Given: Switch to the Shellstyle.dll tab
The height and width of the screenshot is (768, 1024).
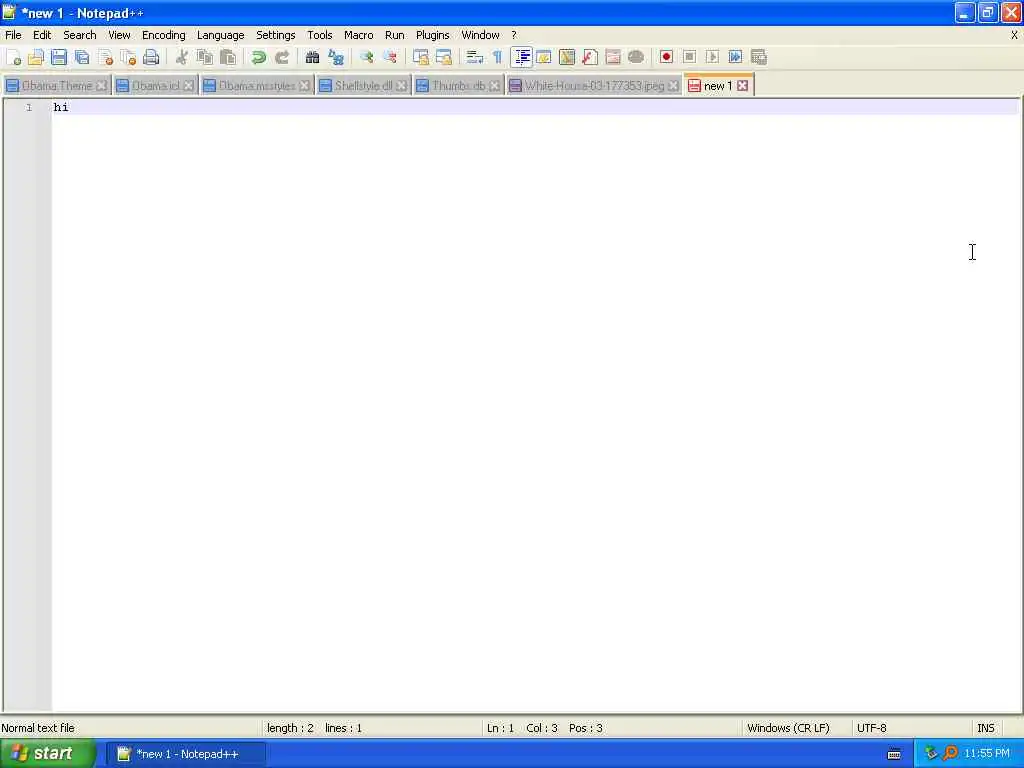Looking at the screenshot, I should pos(363,86).
